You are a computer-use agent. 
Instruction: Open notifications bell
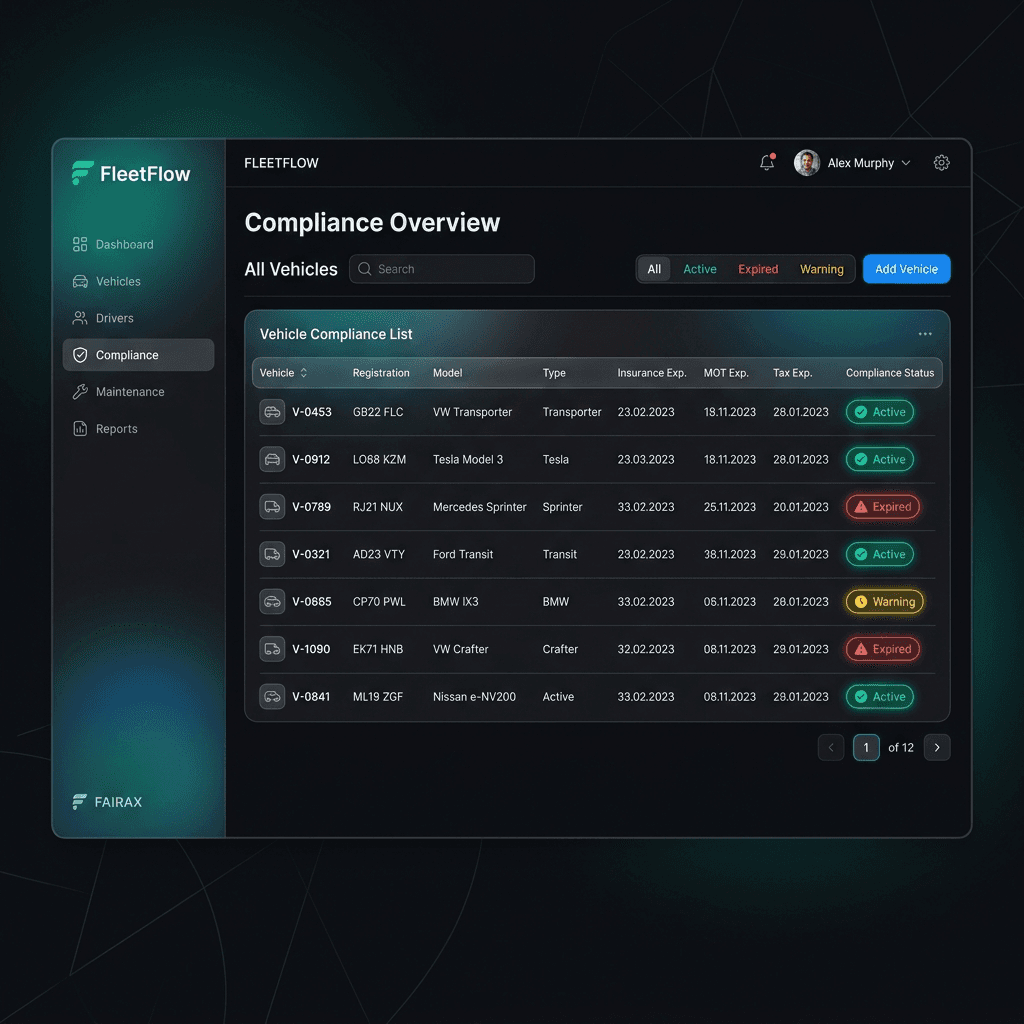(767, 162)
